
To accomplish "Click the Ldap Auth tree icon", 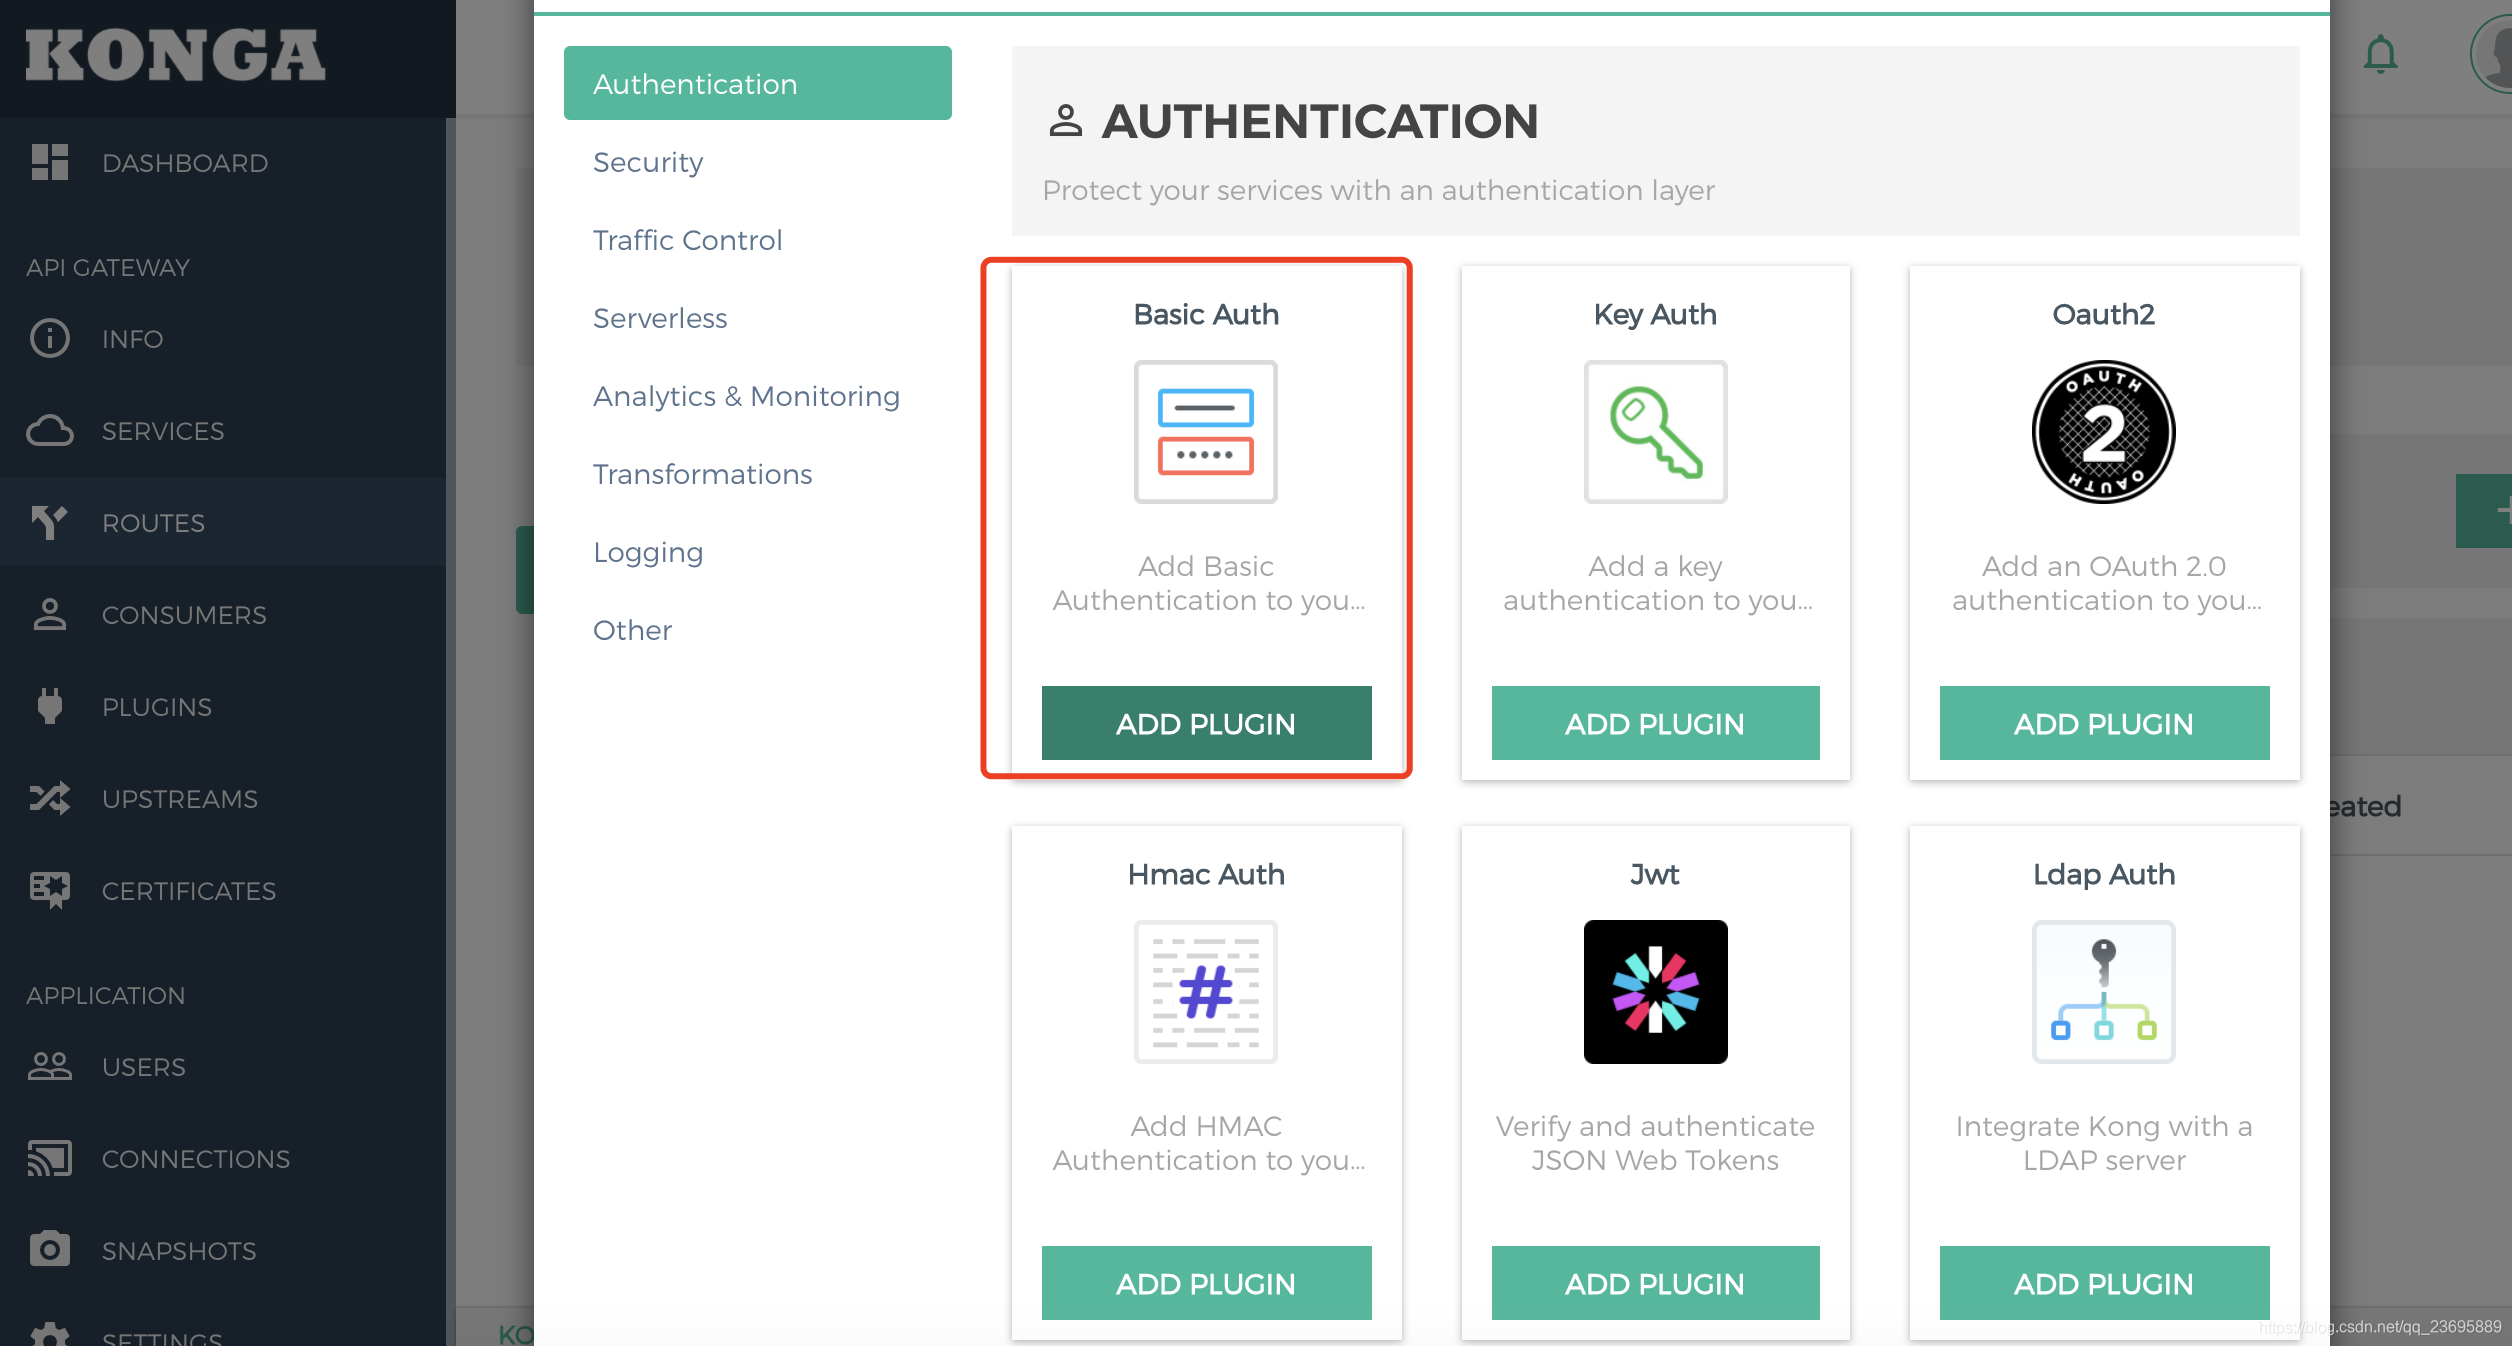I will (x=2104, y=992).
